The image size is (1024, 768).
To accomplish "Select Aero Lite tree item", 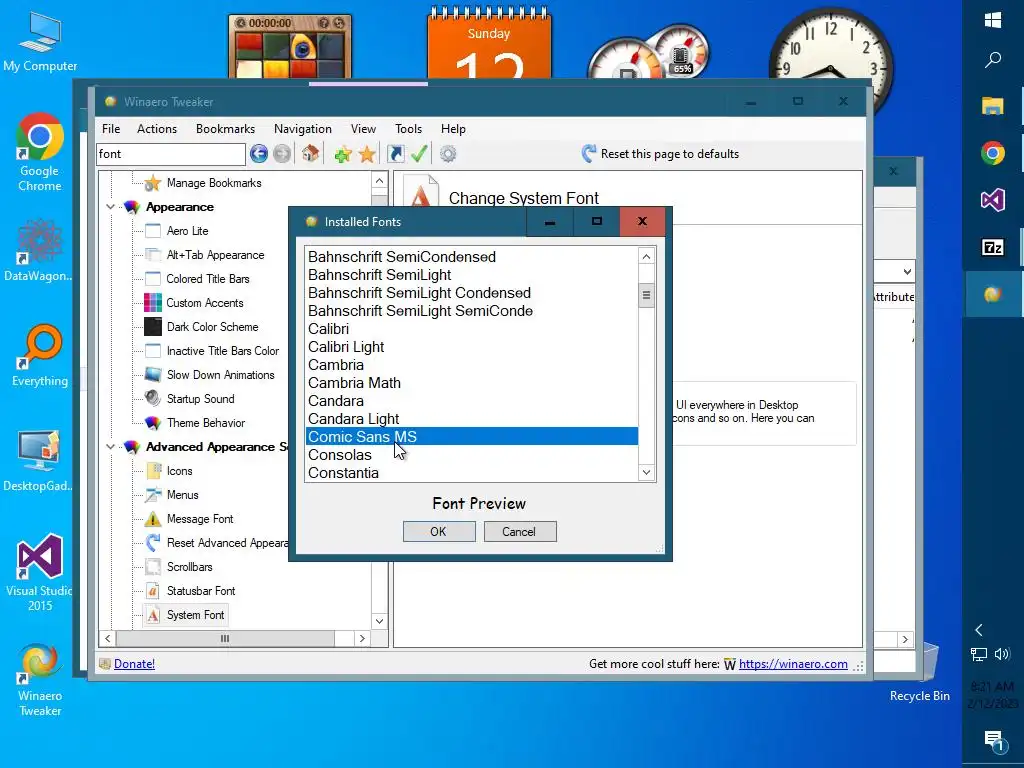I will (187, 231).
